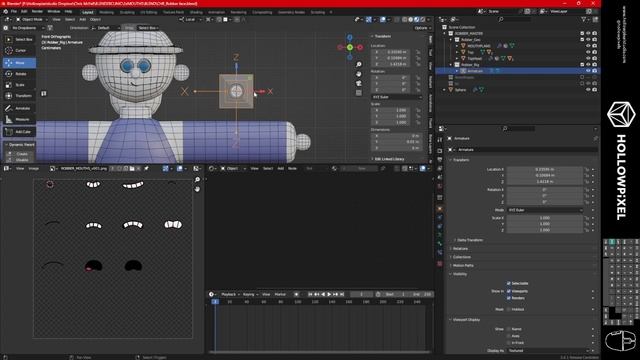The height and width of the screenshot is (360, 640).
Task: Select the Measure tool
Action: point(19,120)
